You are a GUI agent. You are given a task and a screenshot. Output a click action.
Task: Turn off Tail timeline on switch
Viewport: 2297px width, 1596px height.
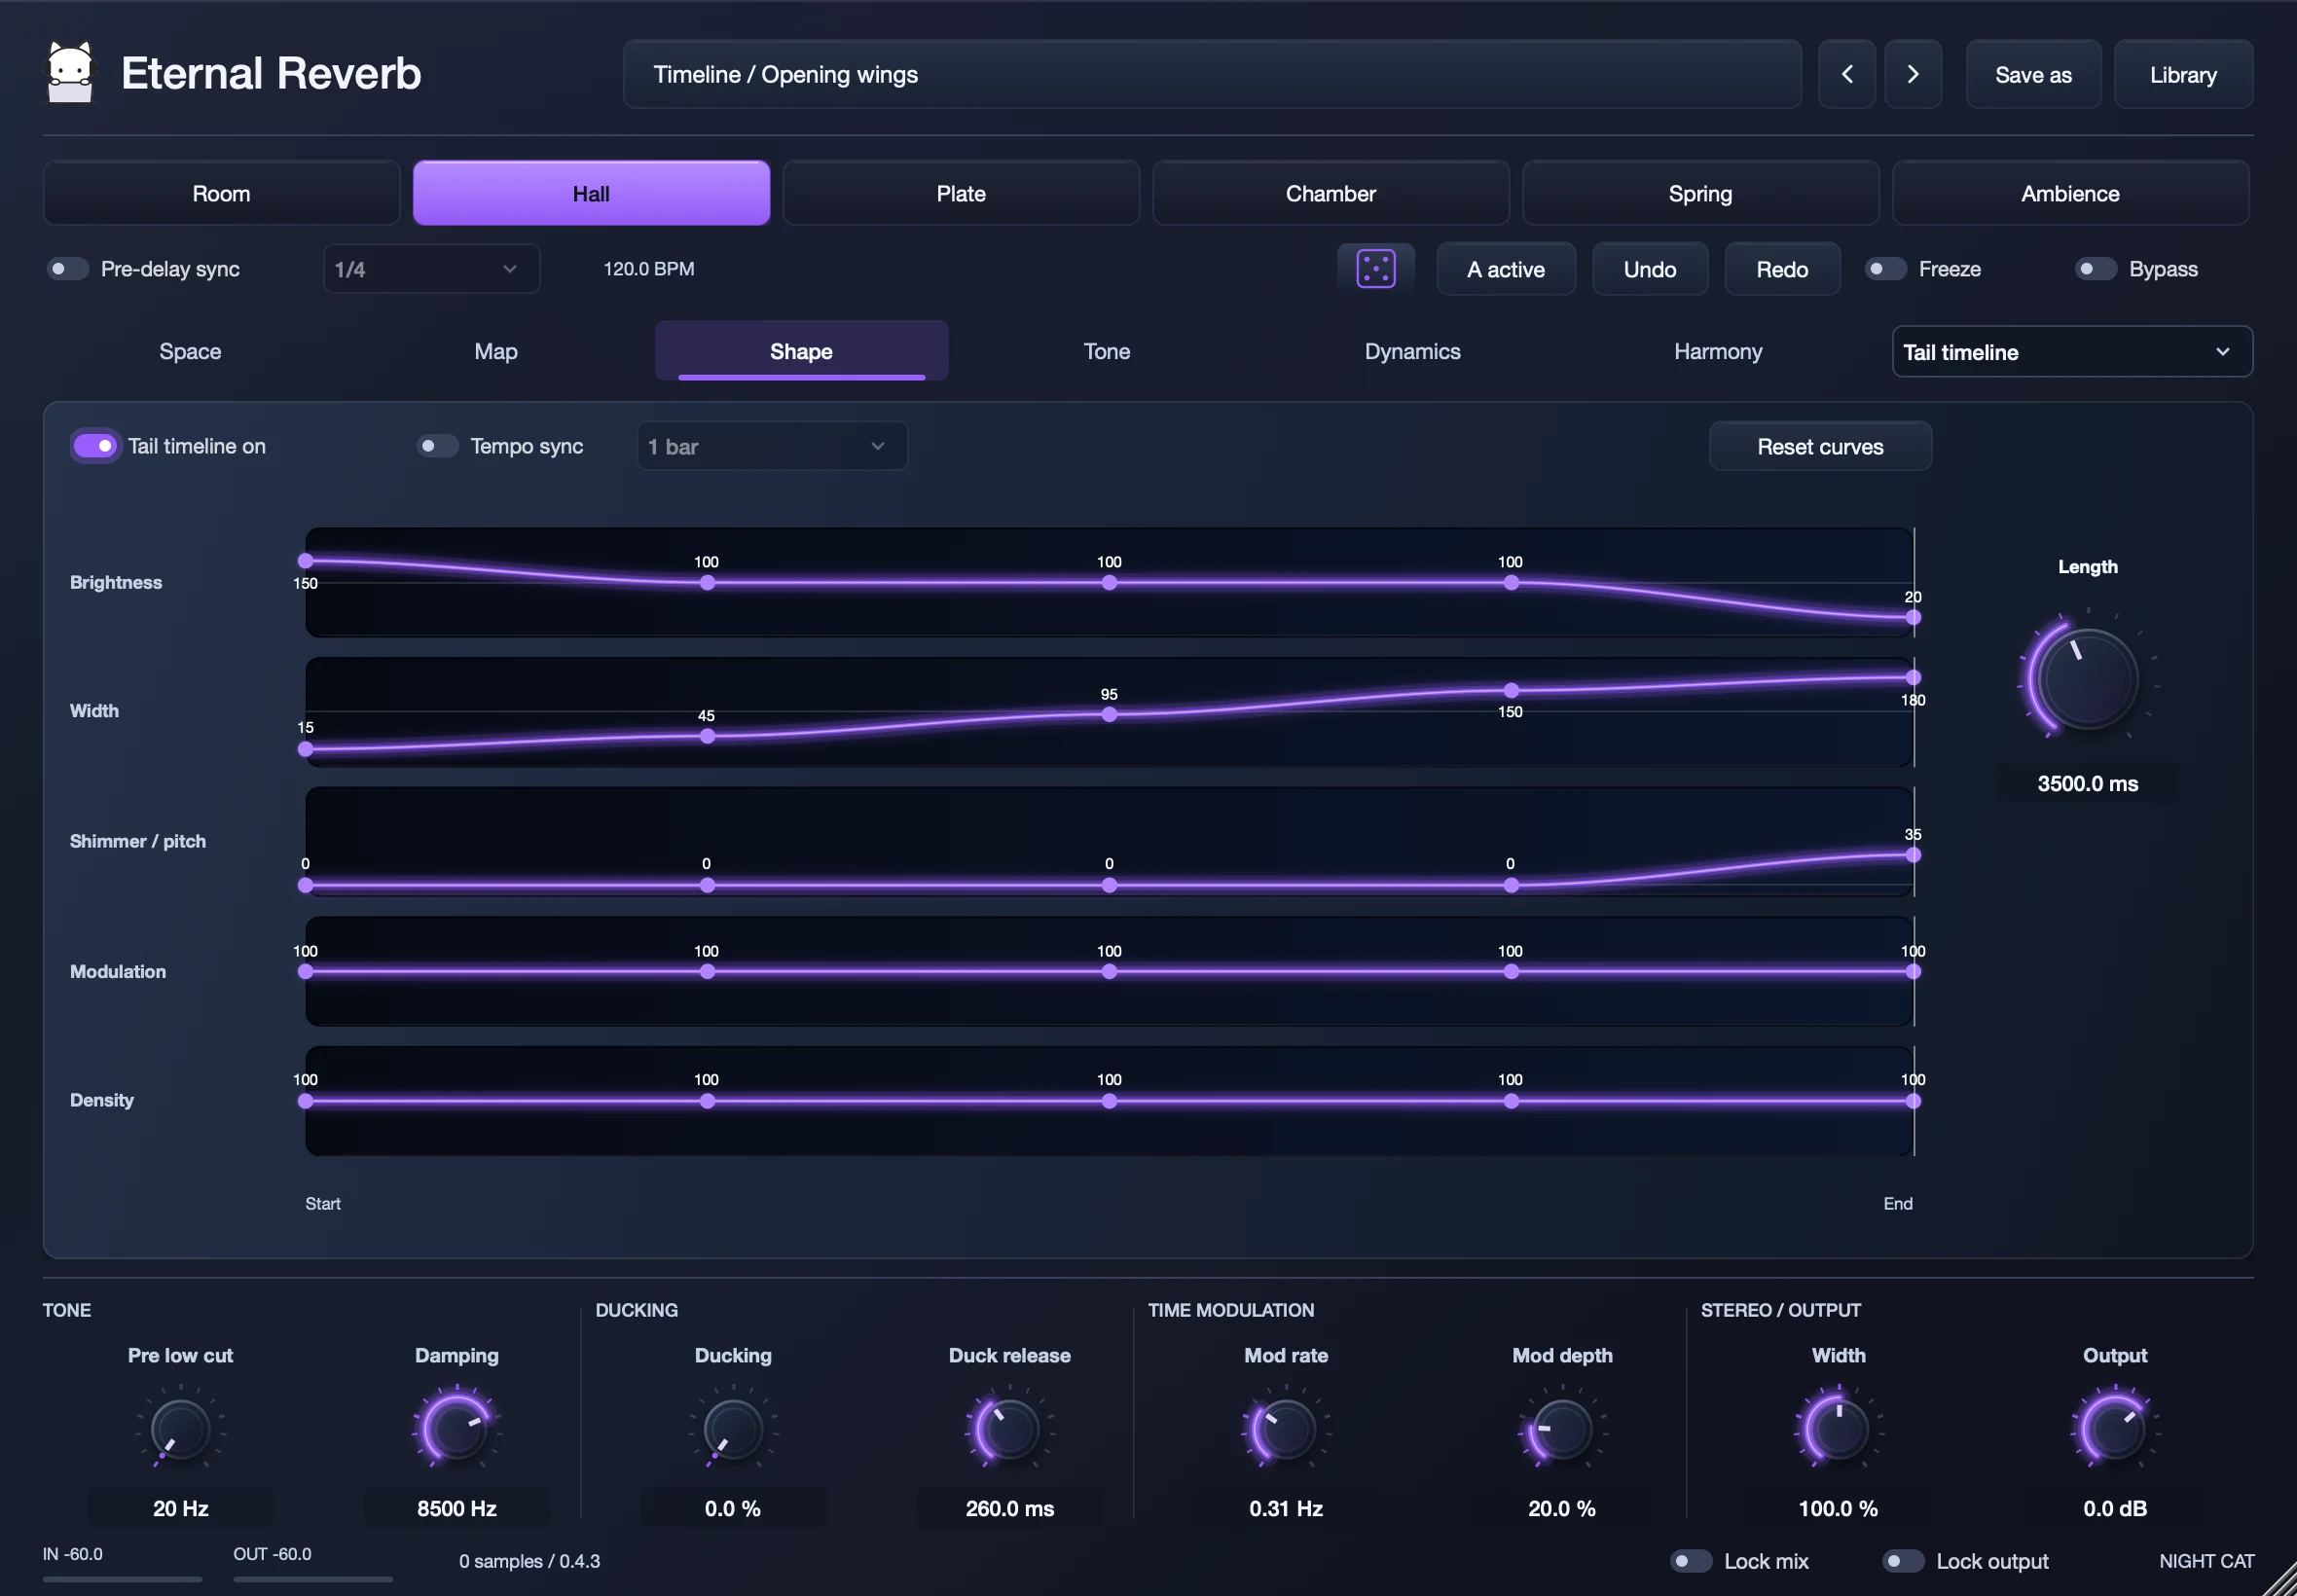click(x=95, y=446)
